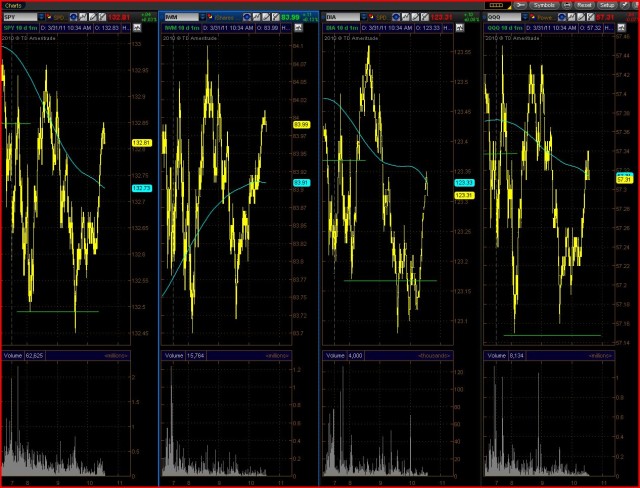The width and height of the screenshot is (640, 488).
Task: Click the yellow 83.99 price bubble on IWM axis
Action: [x=301, y=124]
